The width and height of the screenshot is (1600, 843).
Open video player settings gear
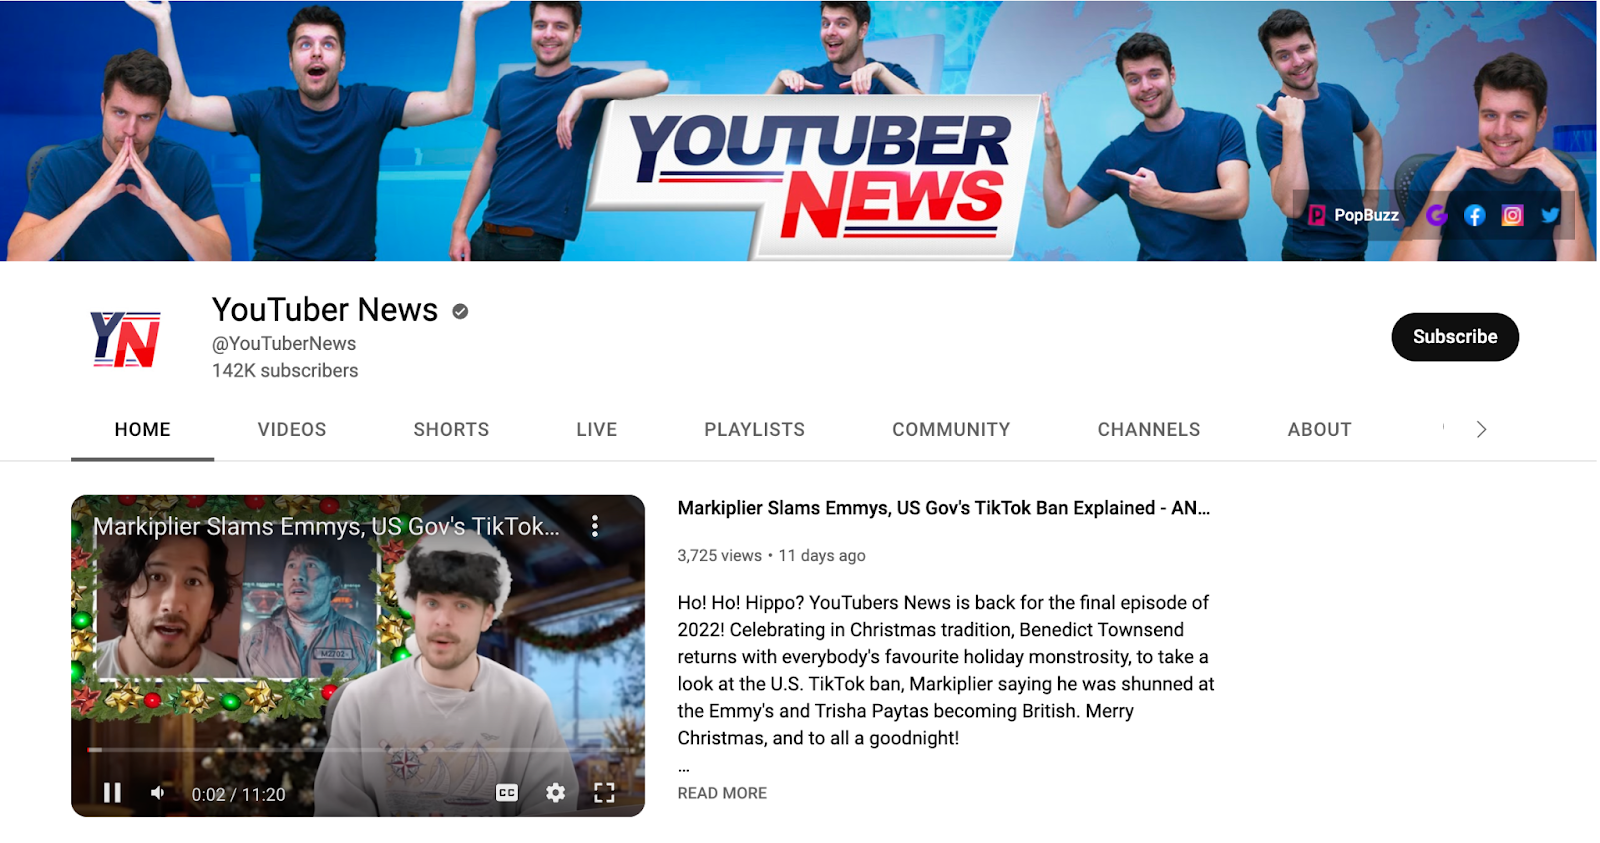[556, 793]
